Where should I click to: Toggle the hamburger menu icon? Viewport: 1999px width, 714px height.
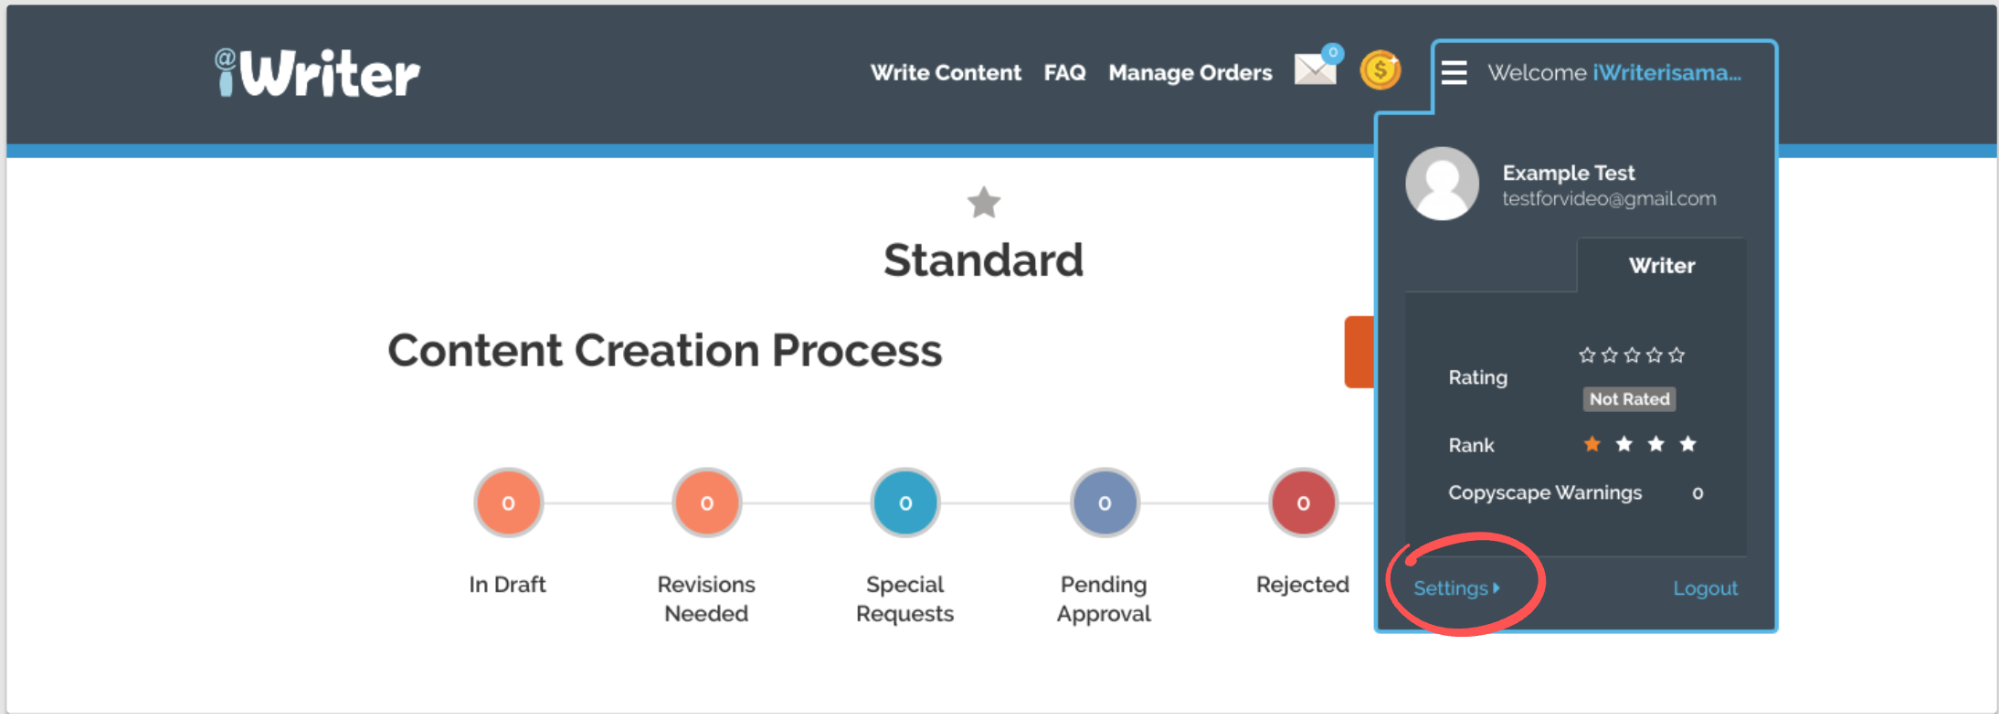(x=1454, y=72)
